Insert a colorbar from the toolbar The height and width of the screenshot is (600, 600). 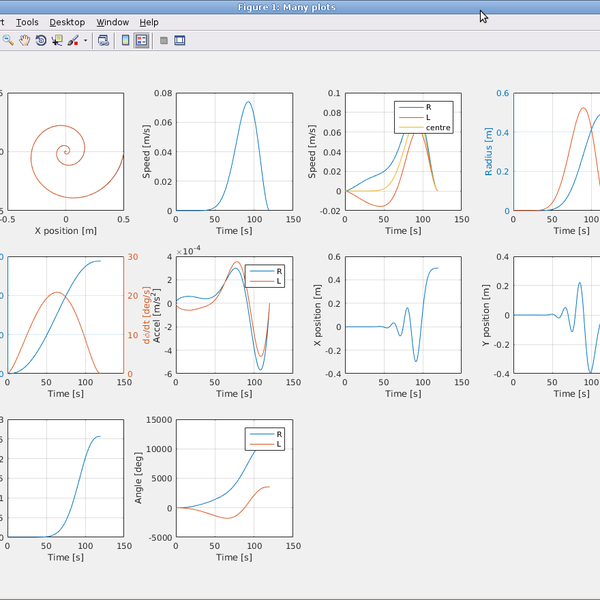[125, 41]
